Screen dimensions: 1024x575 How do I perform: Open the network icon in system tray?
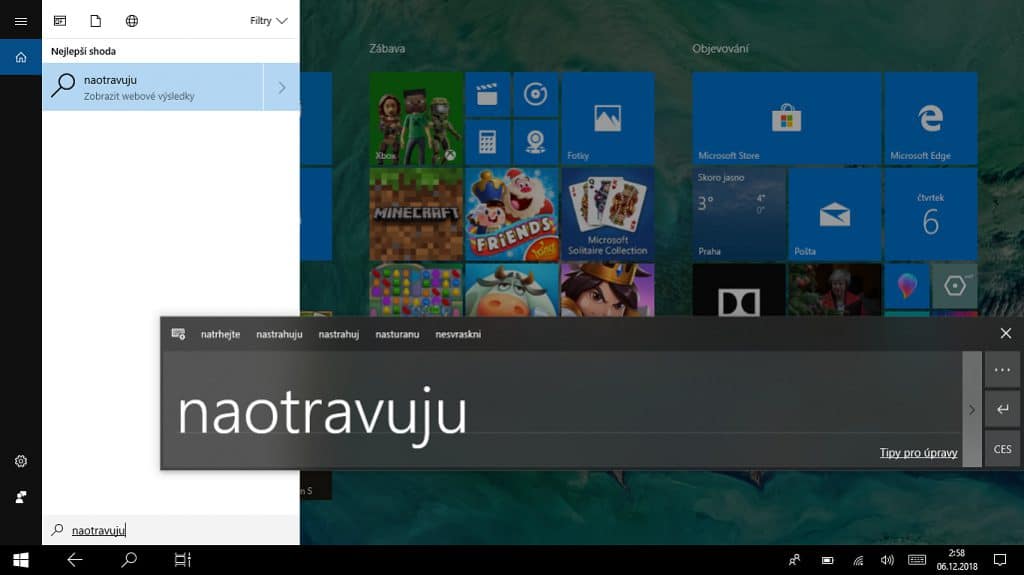click(x=858, y=560)
